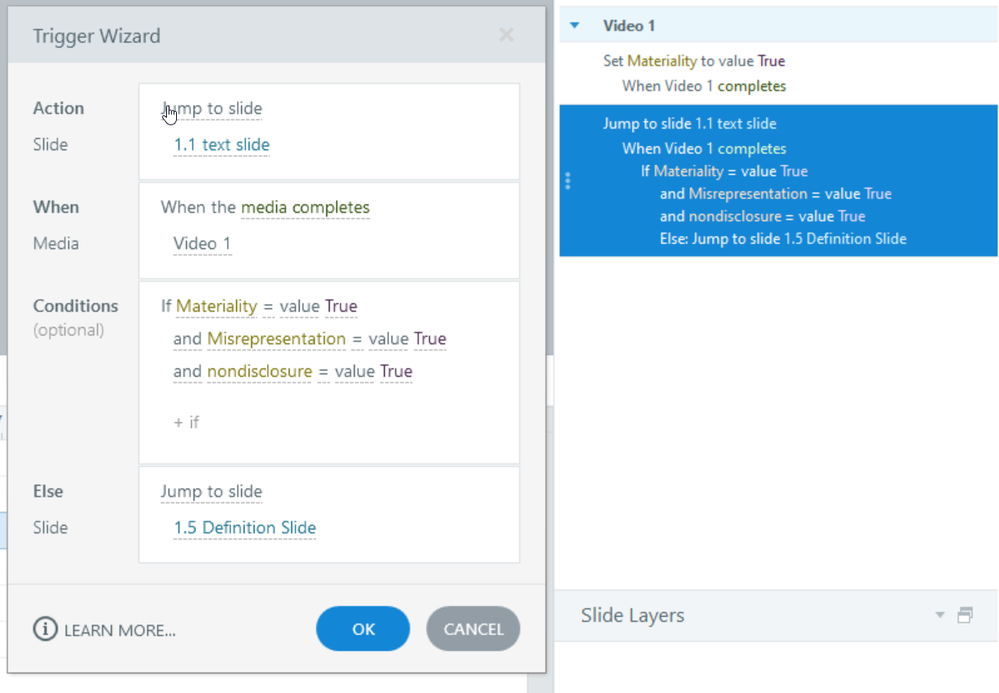This screenshot has width=999, height=693.
Task: Edit the True value of the nondisclosure condition
Action: tap(396, 371)
